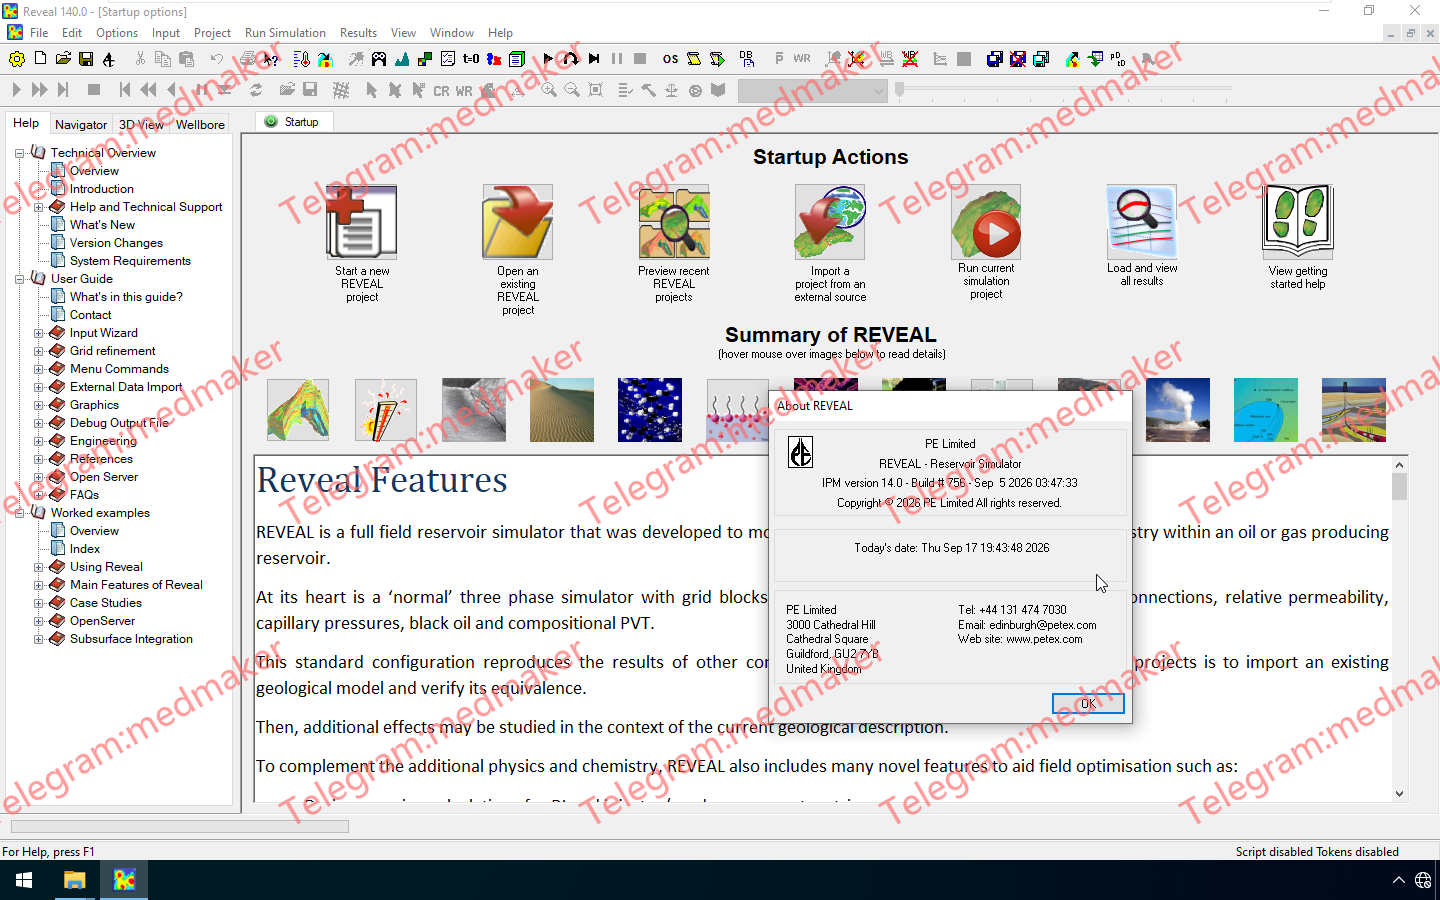The width and height of the screenshot is (1440, 900).
Task: Click the thermometer icon in the toolbar
Action: tap(302, 59)
